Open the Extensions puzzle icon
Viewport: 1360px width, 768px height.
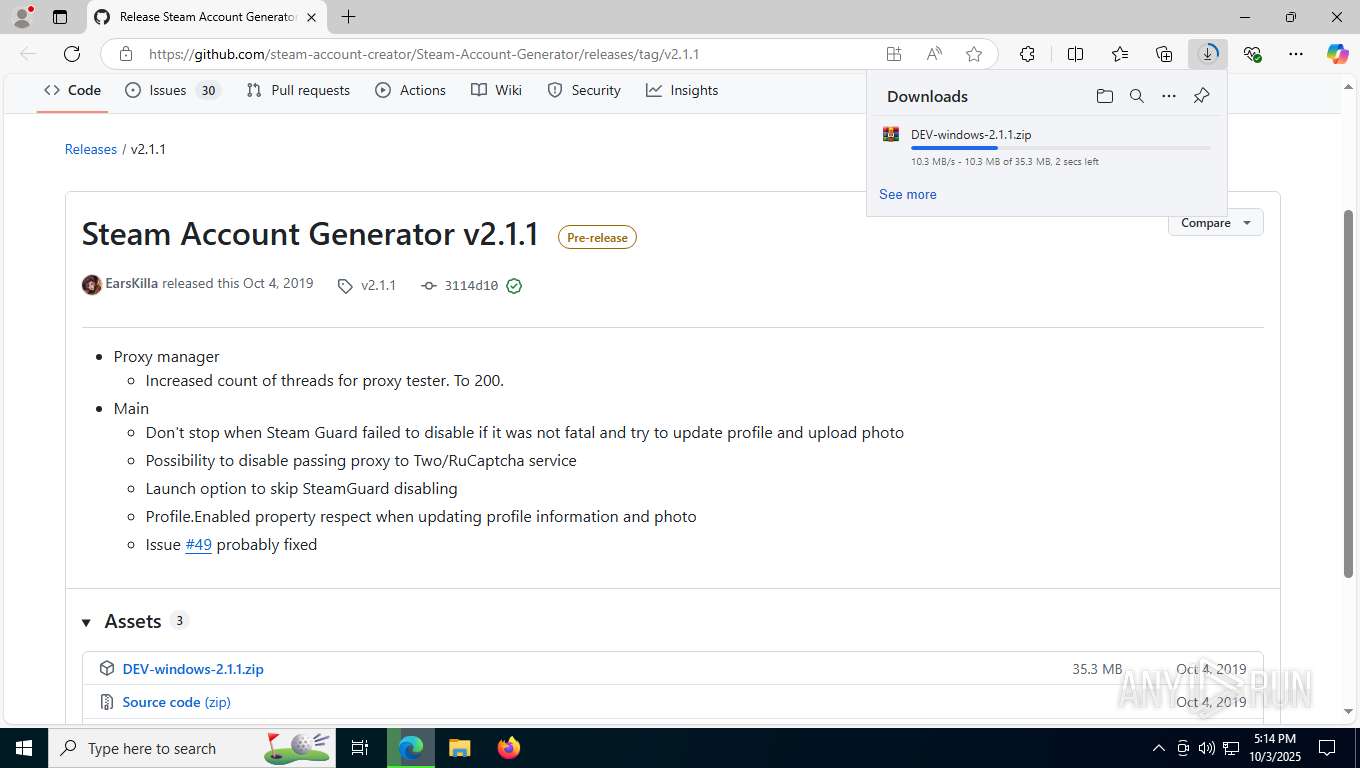tap(1027, 54)
